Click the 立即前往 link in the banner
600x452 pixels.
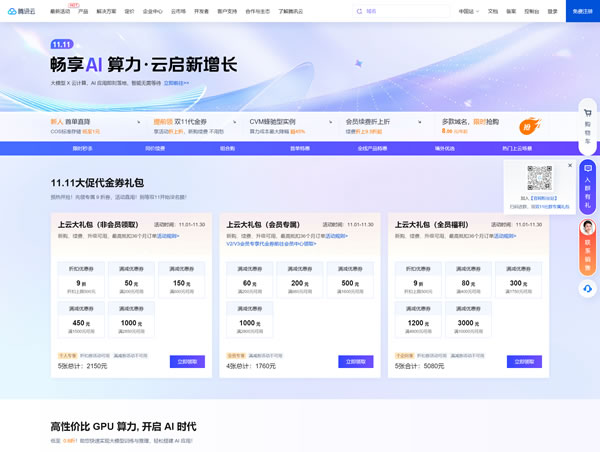[176, 83]
